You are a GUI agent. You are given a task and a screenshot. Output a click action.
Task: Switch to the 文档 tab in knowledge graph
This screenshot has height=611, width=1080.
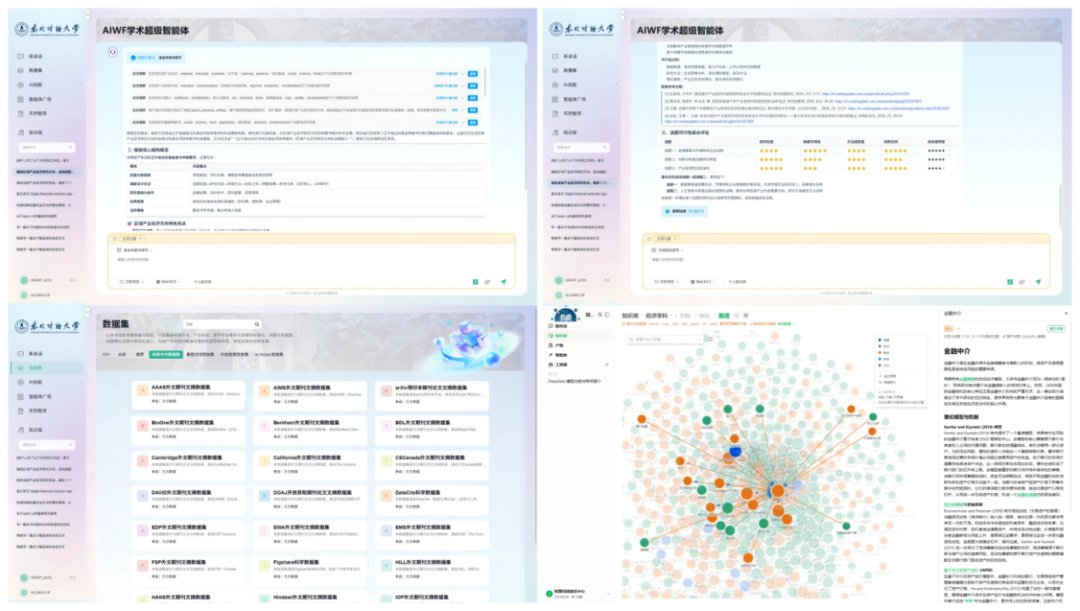click(x=685, y=315)
